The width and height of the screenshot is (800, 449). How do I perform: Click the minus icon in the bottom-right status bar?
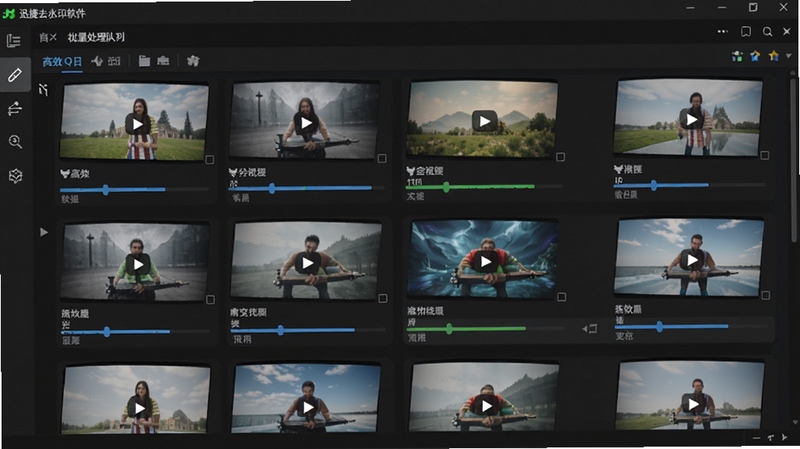756,438
